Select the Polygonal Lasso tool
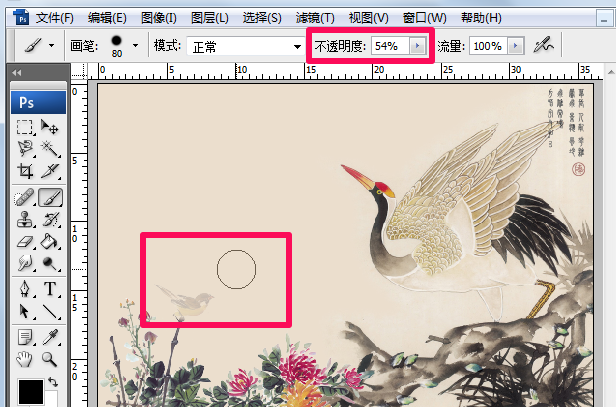616x407 pixels. [25, 148]
